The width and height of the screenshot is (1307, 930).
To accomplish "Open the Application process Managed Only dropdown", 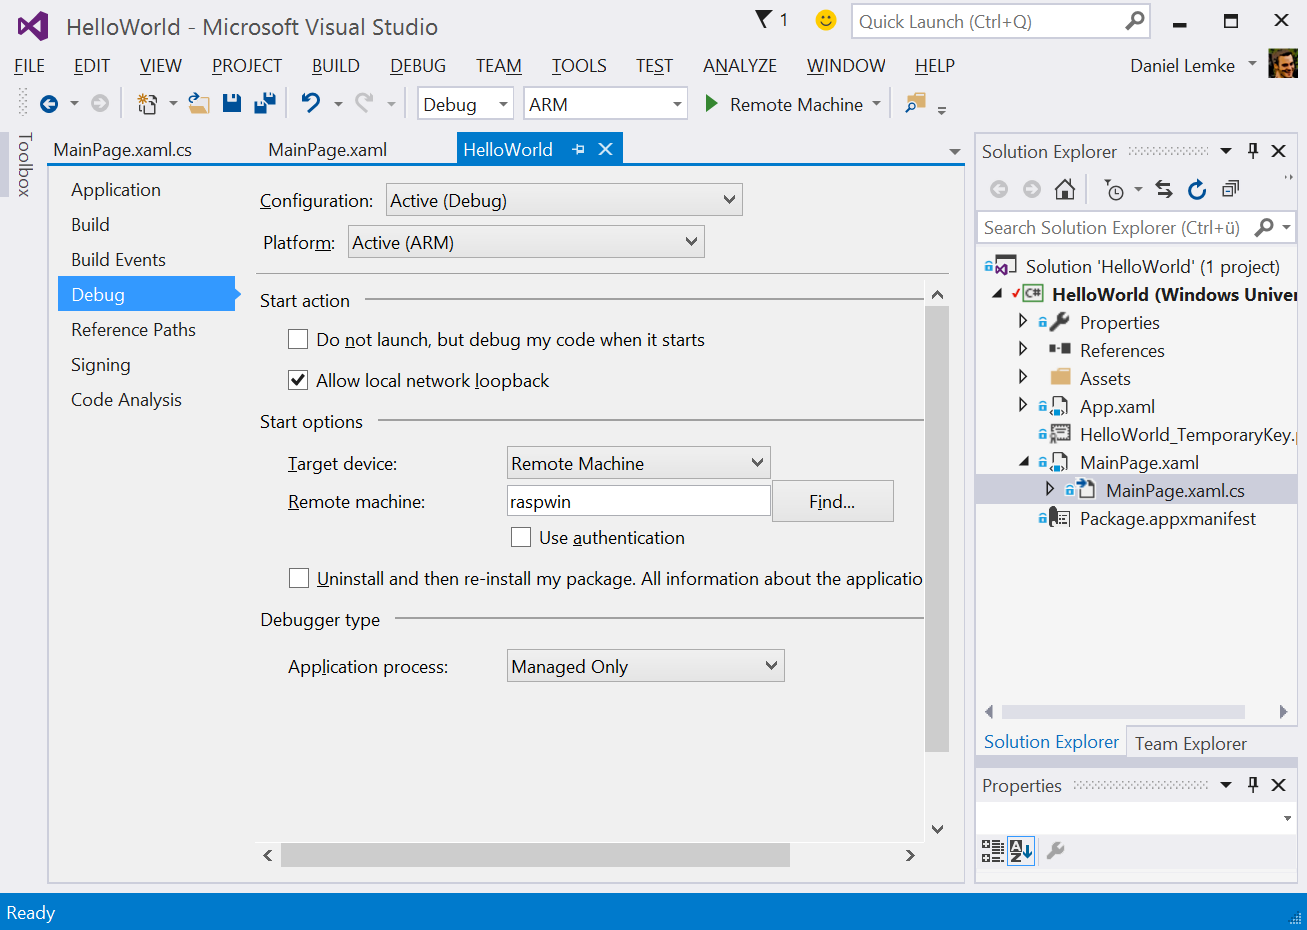I will point(646,666).
